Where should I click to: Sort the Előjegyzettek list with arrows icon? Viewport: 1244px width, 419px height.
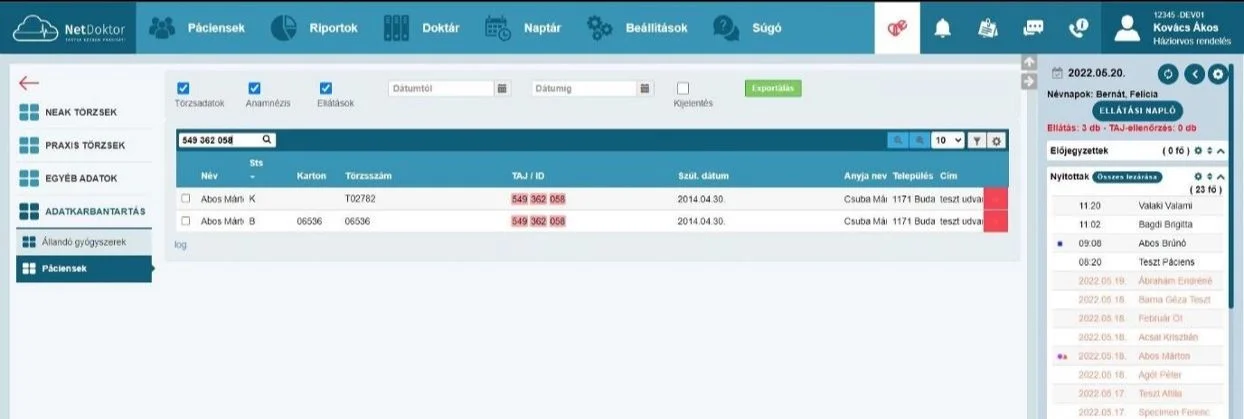point(1210,150)
